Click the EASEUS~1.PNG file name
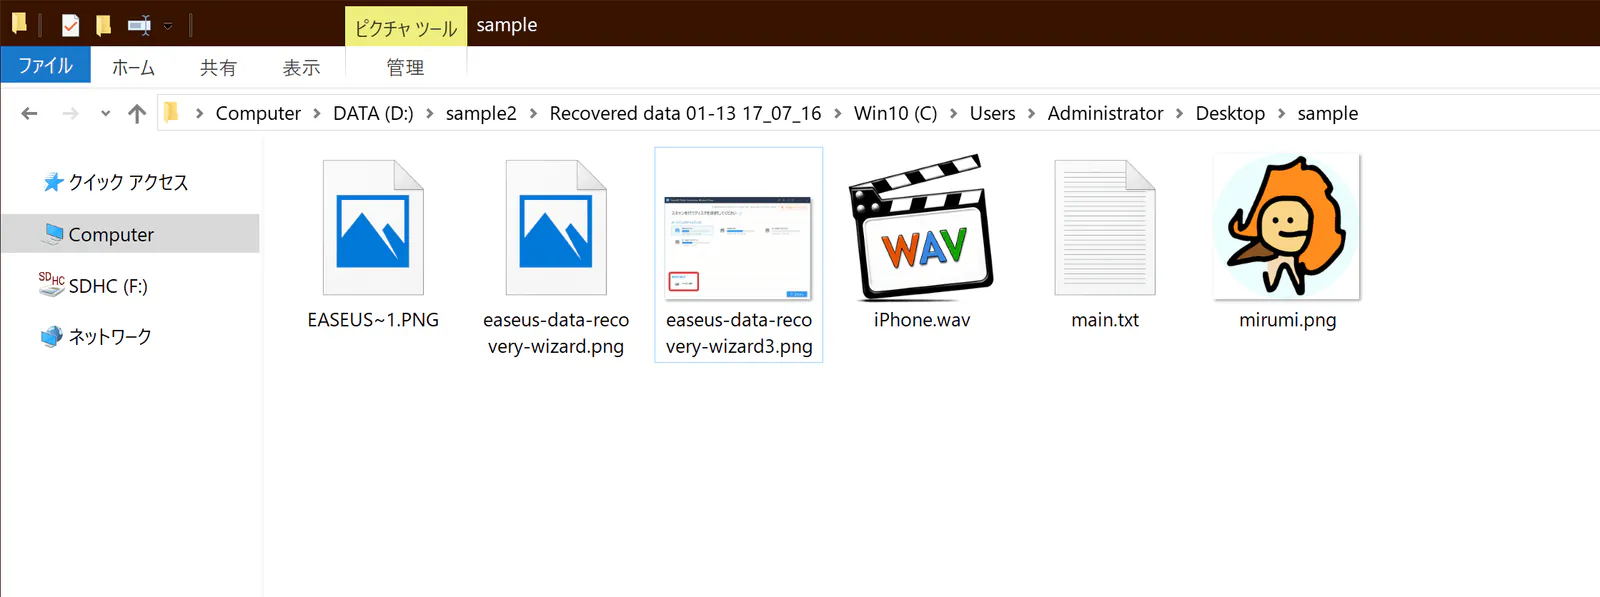Screen dimensions: 1600x597 [373, 320]
